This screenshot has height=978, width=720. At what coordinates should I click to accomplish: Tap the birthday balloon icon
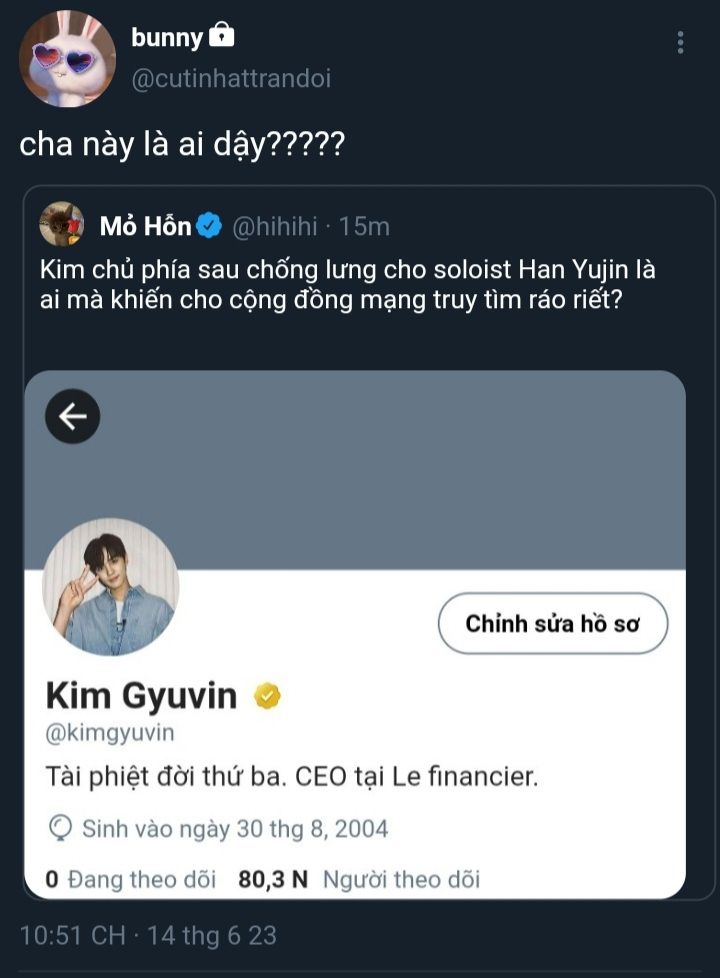[x=60, y=829]
